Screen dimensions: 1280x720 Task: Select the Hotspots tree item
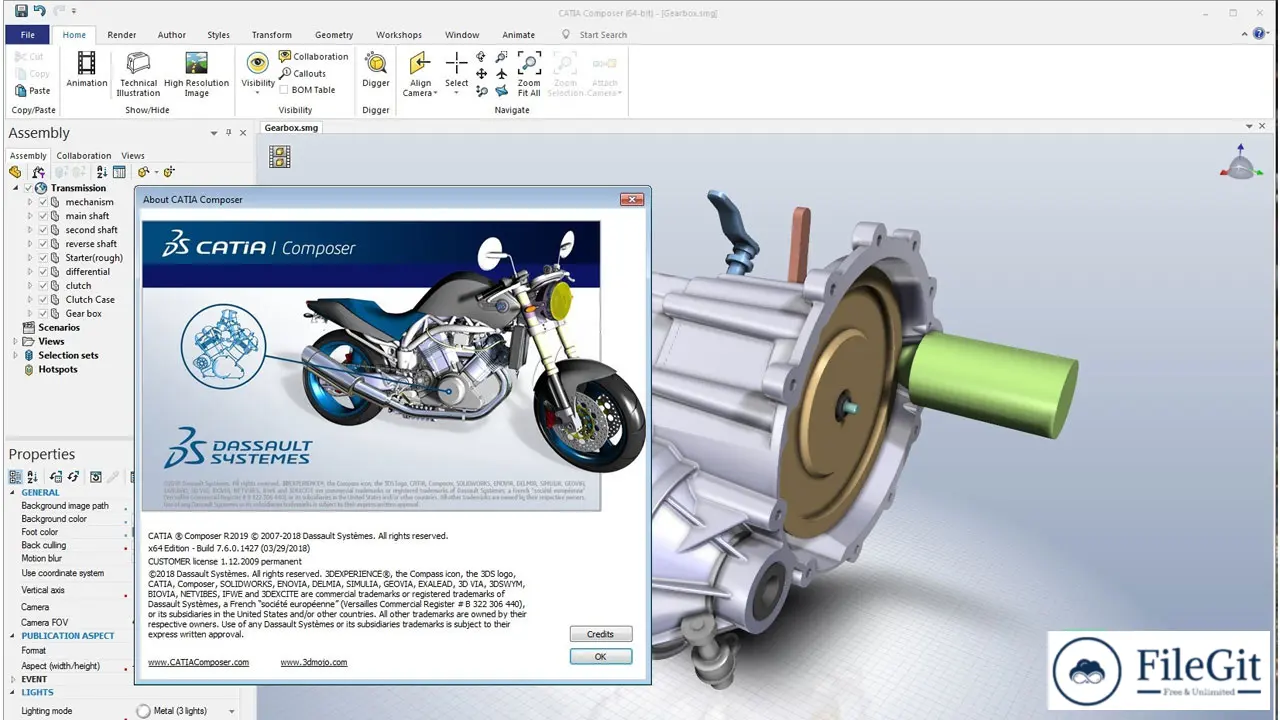58,369
